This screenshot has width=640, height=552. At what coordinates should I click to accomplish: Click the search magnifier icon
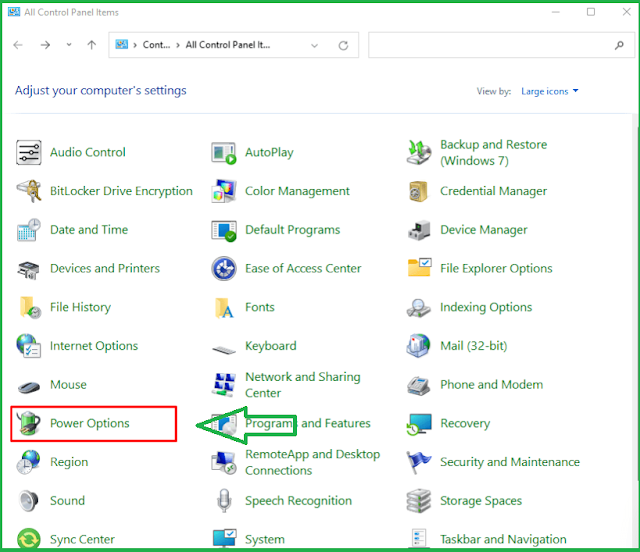click(x=619, y=45)
